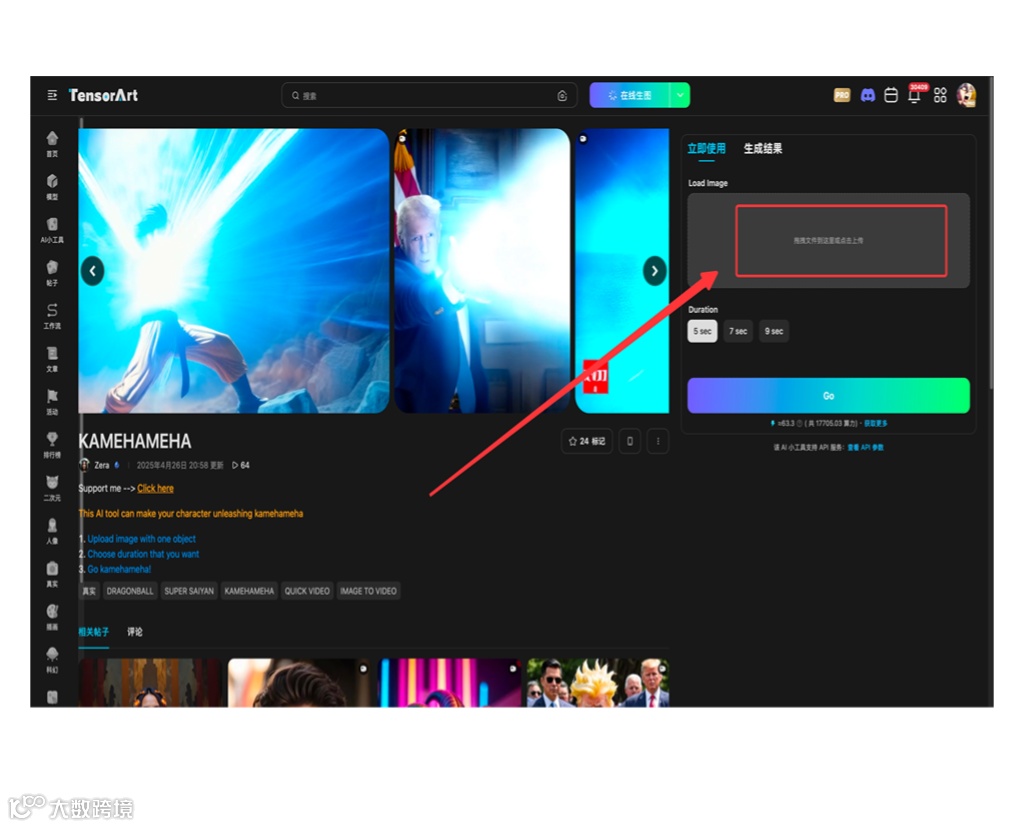The image size is (1024, 827).
Task: Open the 人像 portrait category icon
Action: 52,532
